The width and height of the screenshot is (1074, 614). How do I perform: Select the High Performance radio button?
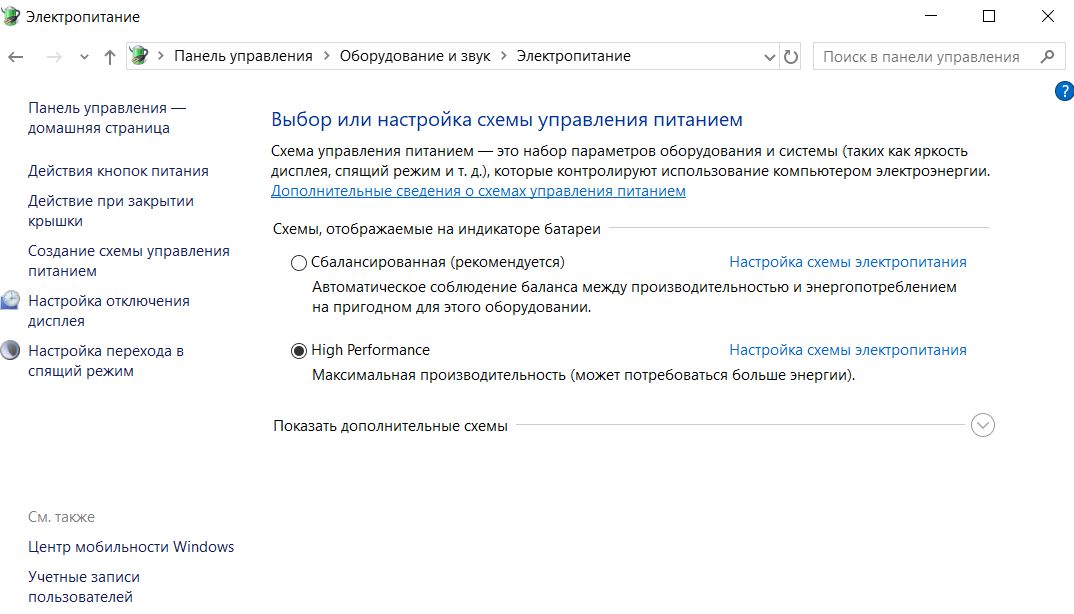pyautogui.click(x=299, y=351)
